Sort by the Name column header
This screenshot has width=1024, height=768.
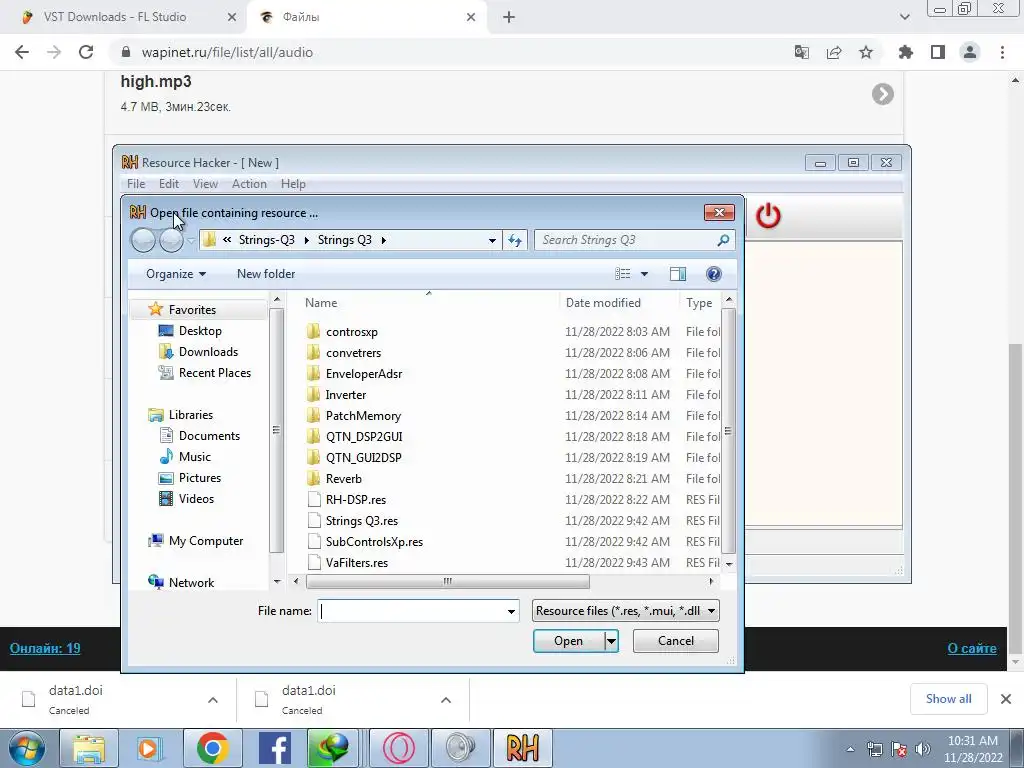[x=321, y=302]
